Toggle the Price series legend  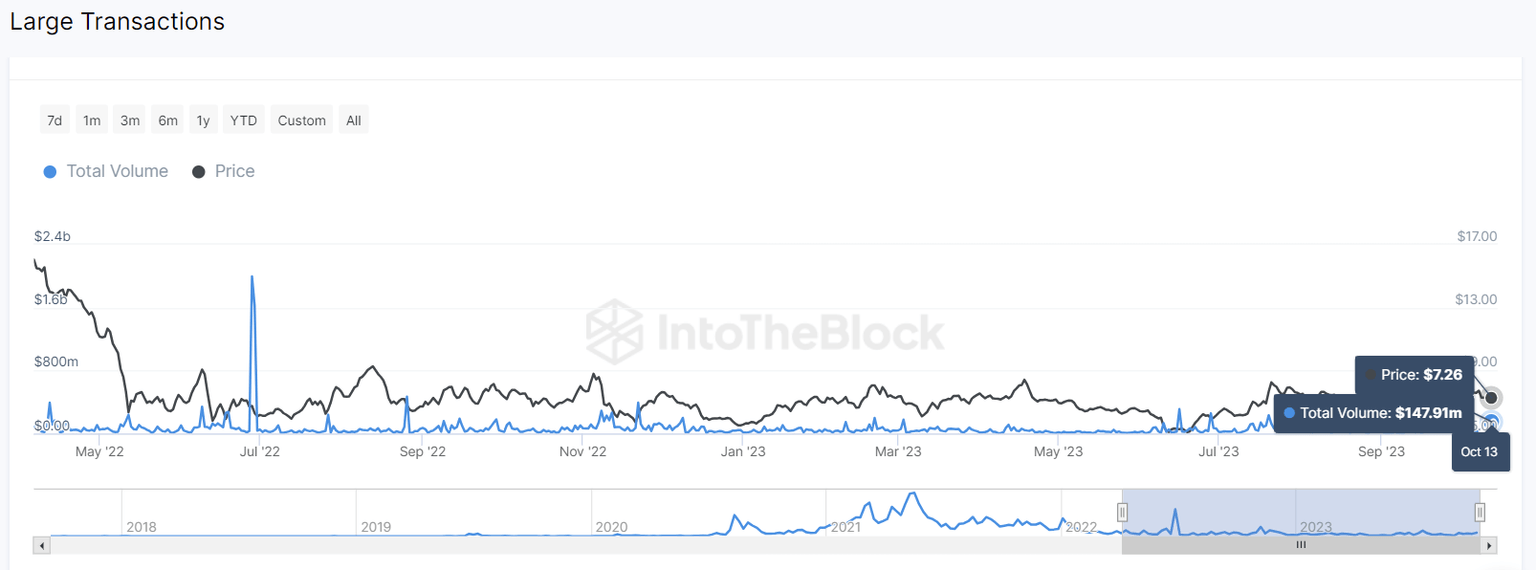click(235, 171)
